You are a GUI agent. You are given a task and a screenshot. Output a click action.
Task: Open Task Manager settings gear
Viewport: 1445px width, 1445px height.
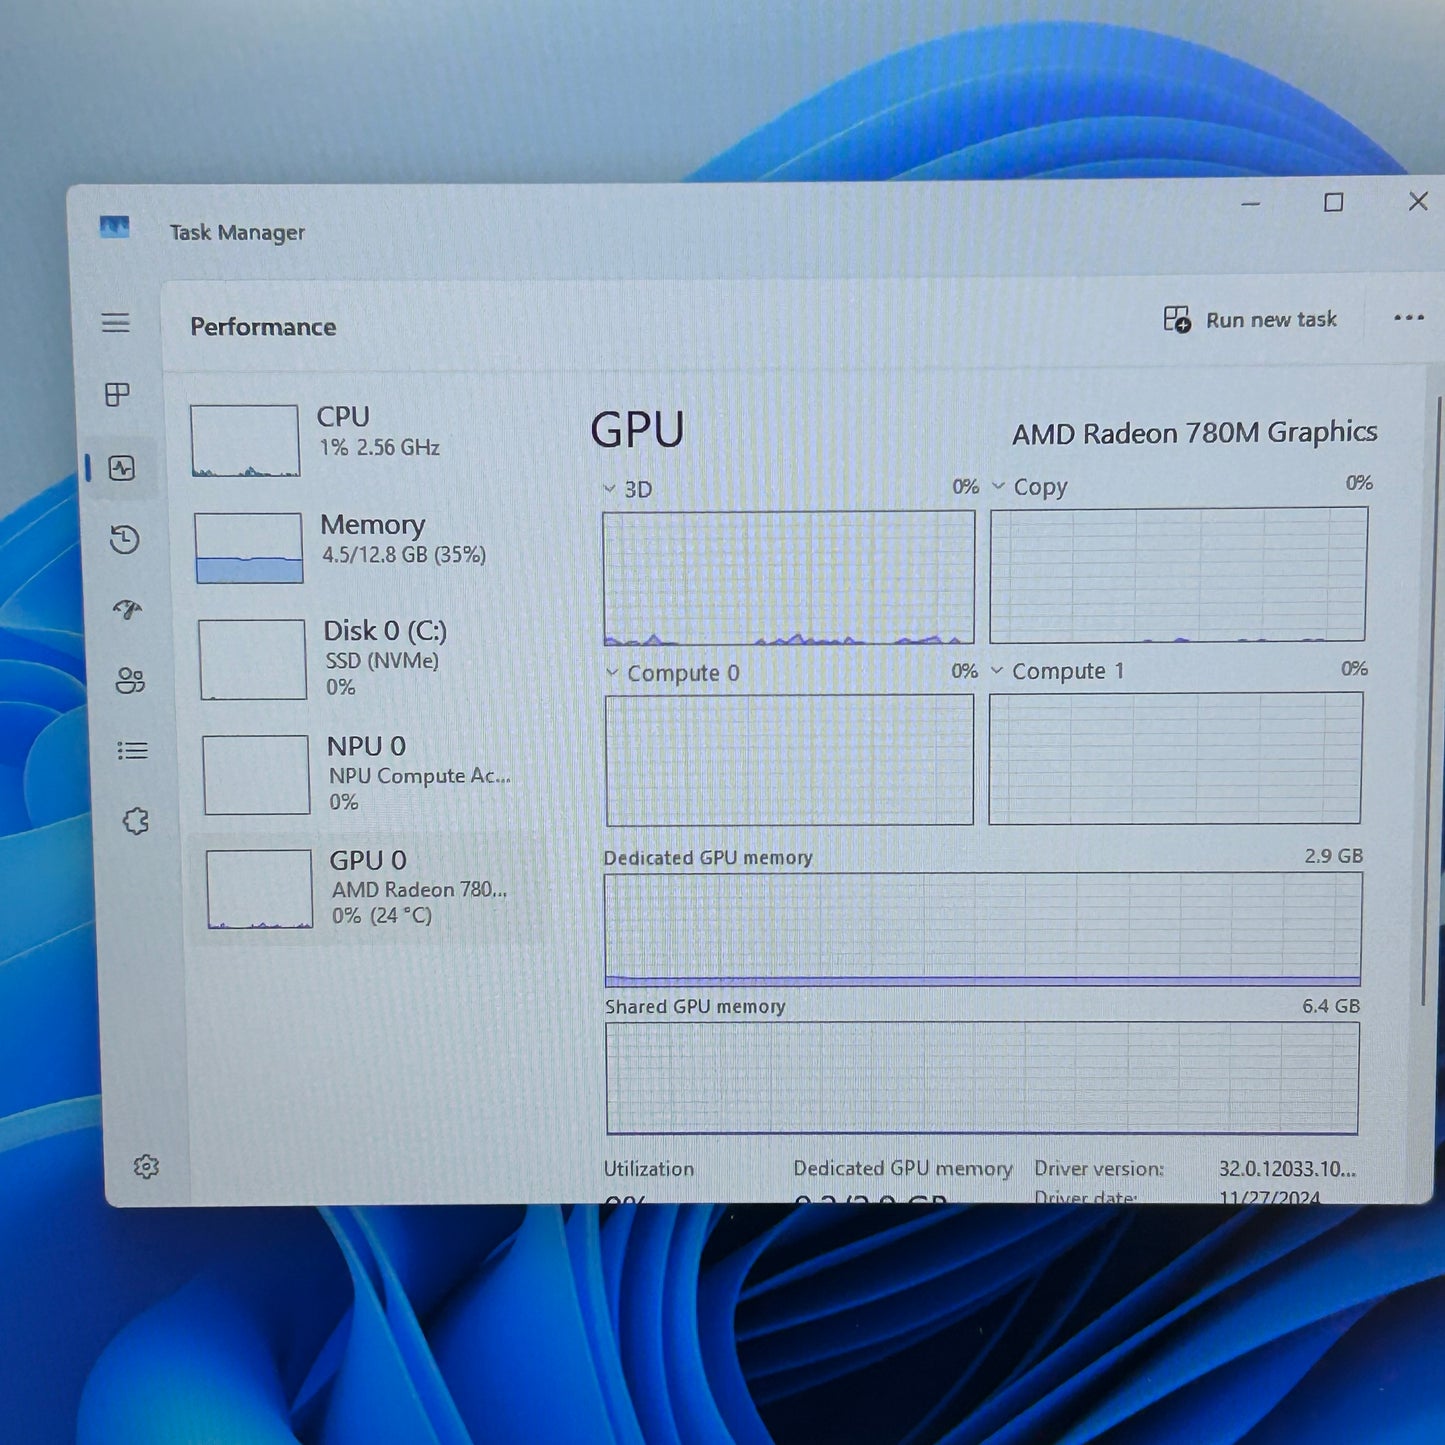coord(147,1165)
